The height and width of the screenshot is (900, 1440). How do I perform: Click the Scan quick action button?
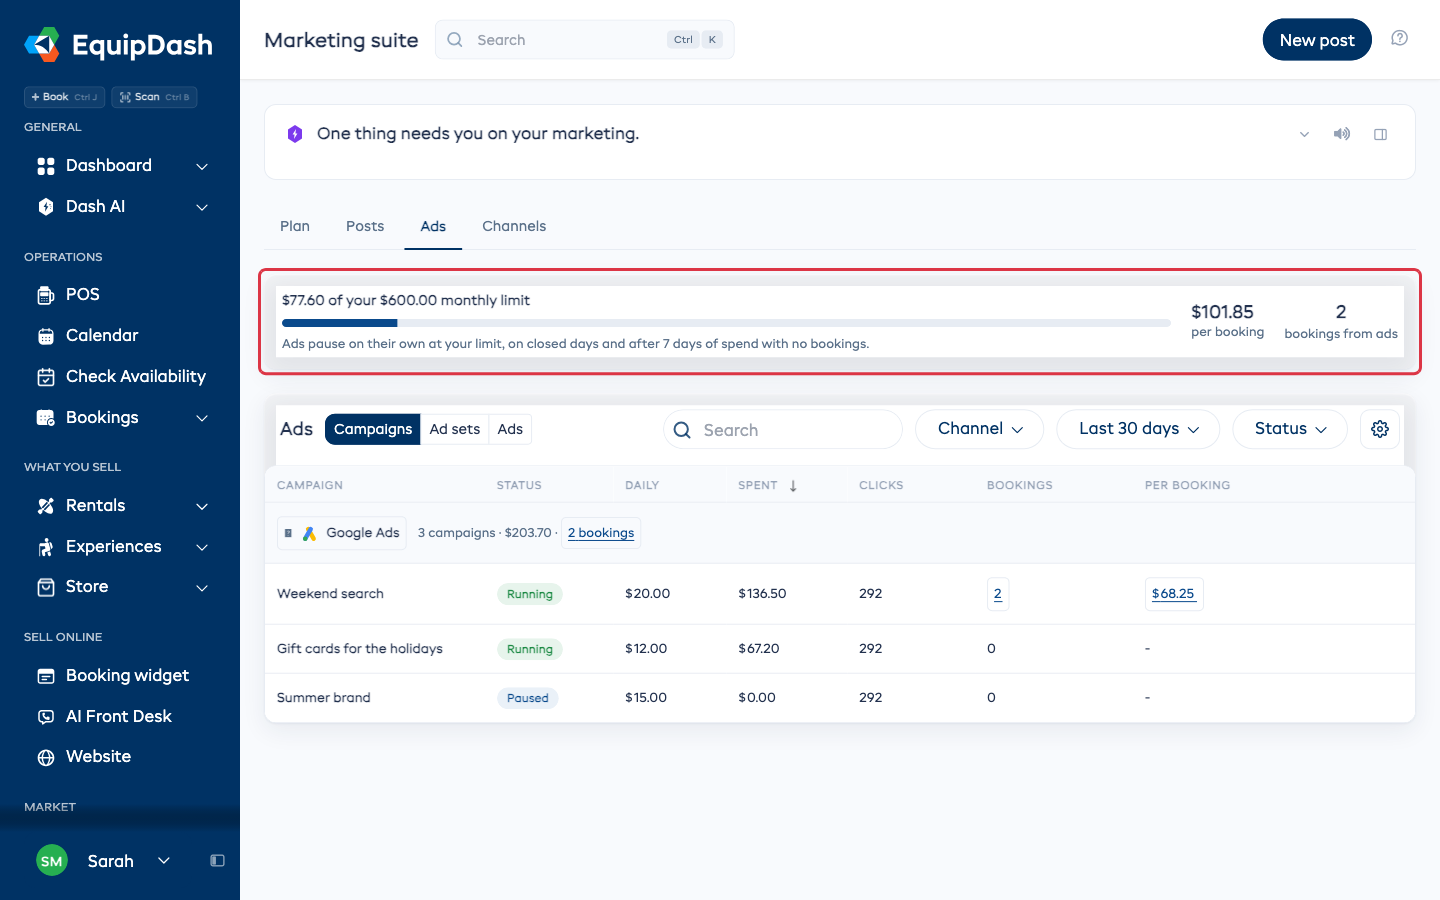[x=154, y=97]
